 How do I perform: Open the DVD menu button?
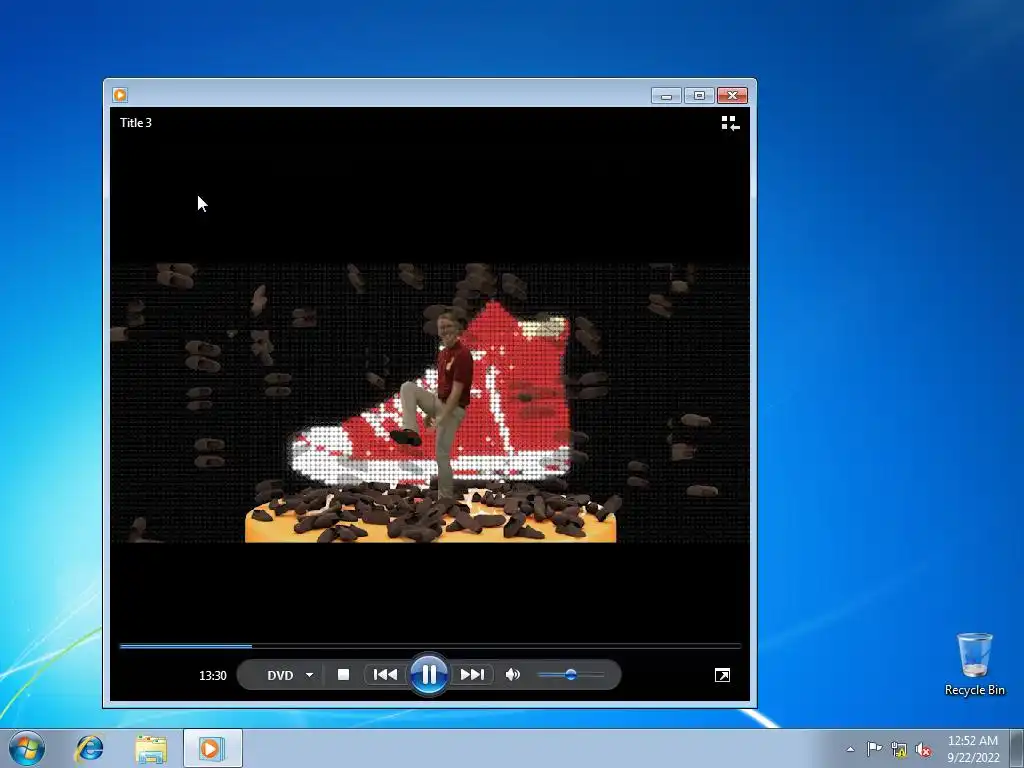[280, 675]
